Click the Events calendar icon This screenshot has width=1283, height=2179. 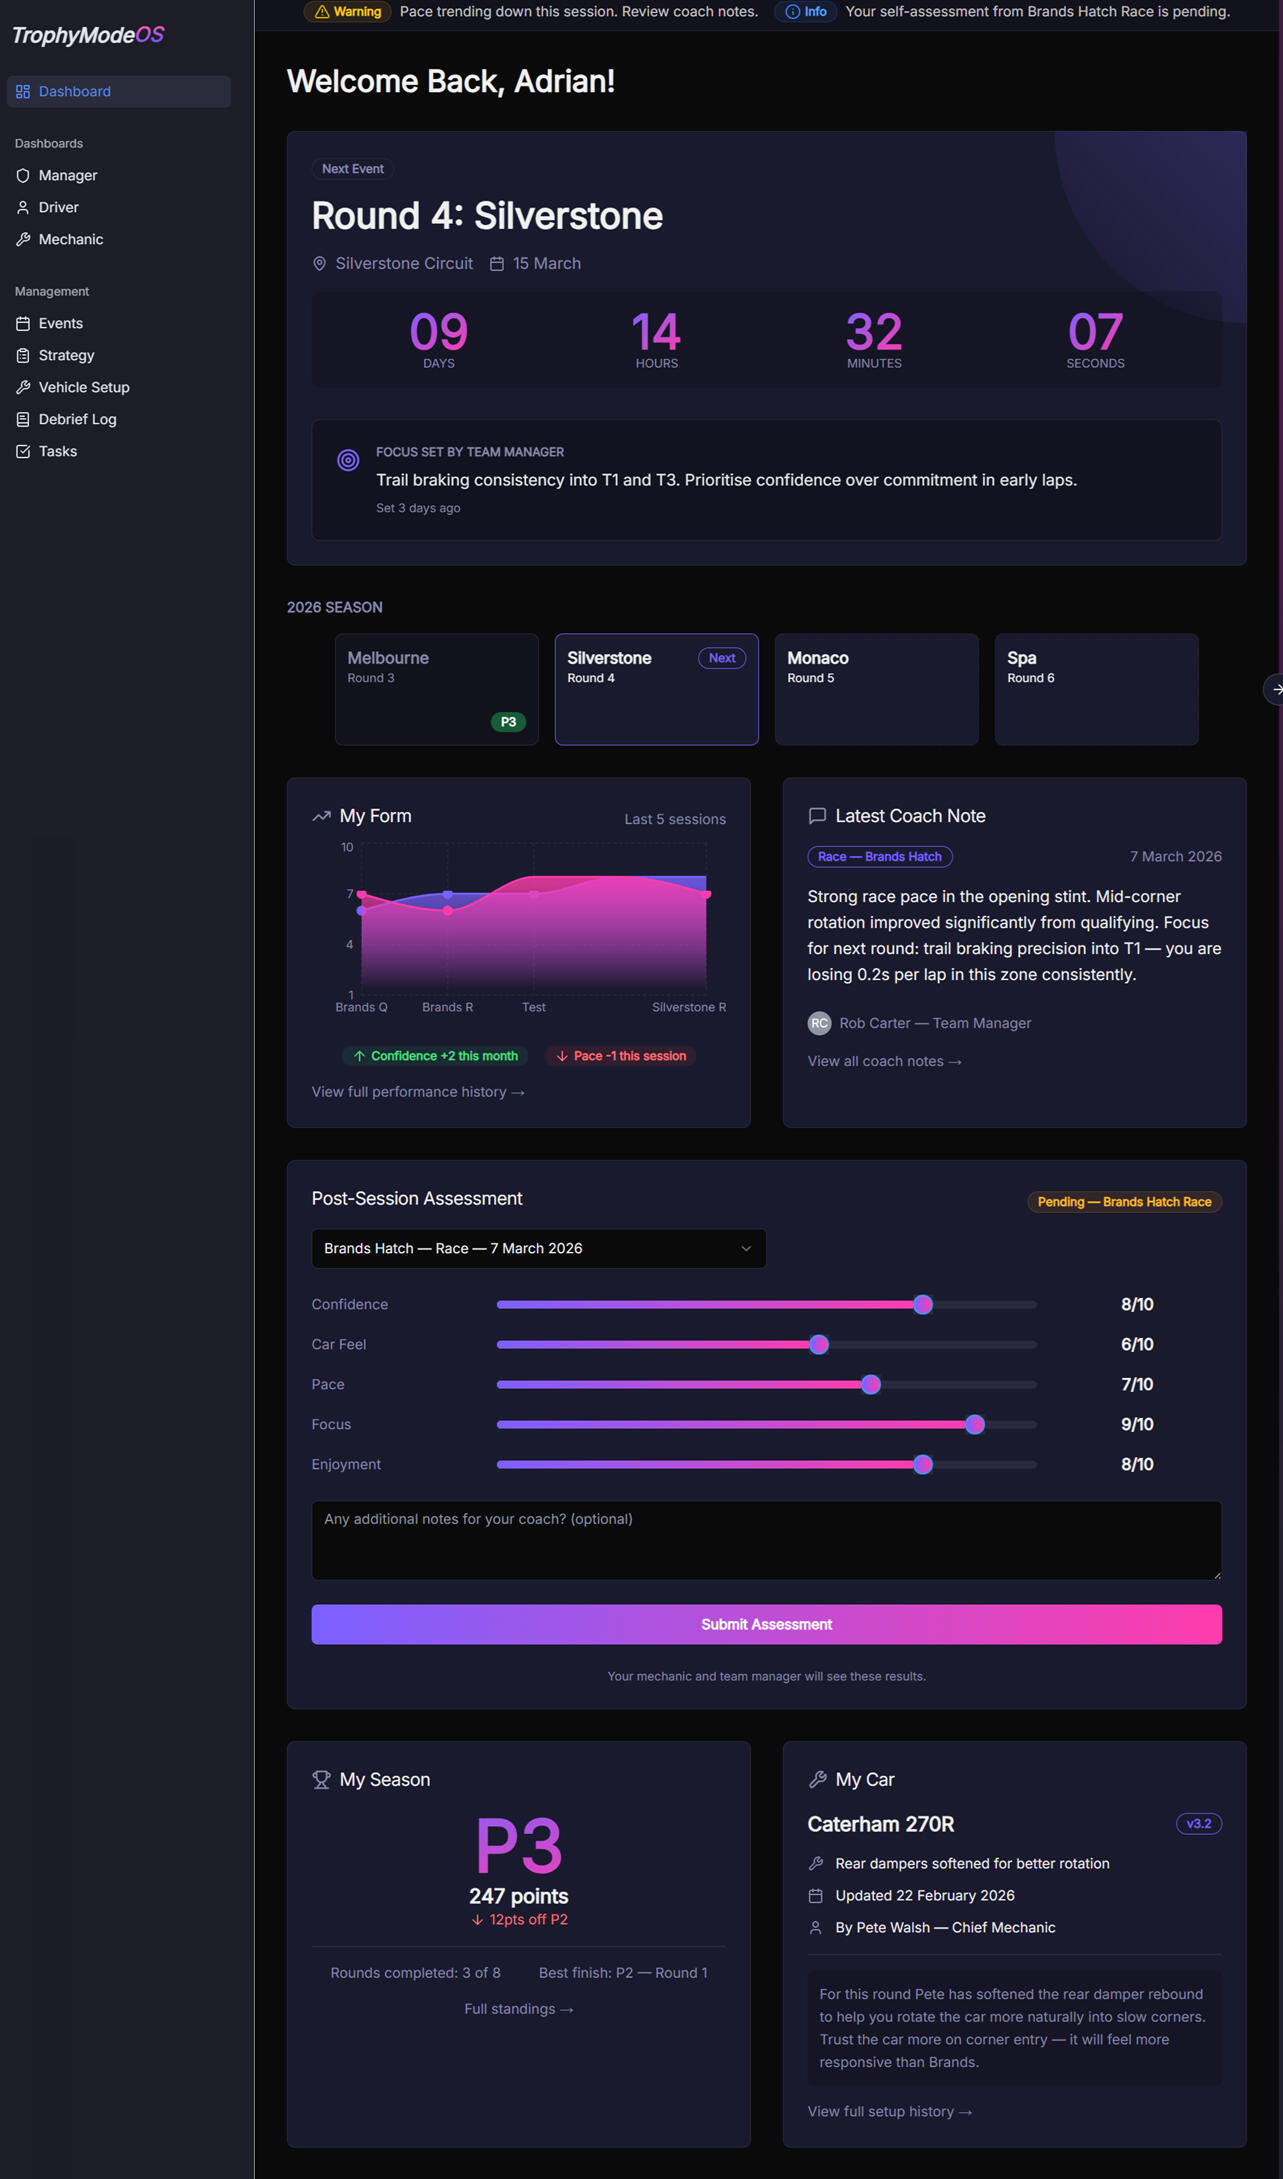[x=23, y=323]
